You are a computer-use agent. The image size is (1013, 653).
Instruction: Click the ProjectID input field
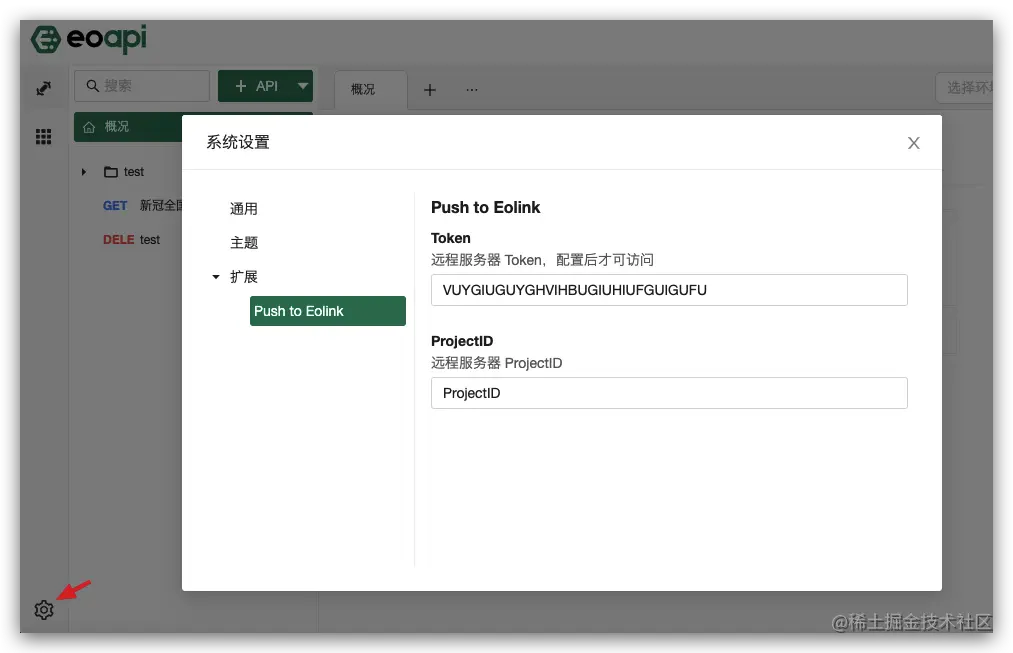pyautogui.click(x=669, y=393)
